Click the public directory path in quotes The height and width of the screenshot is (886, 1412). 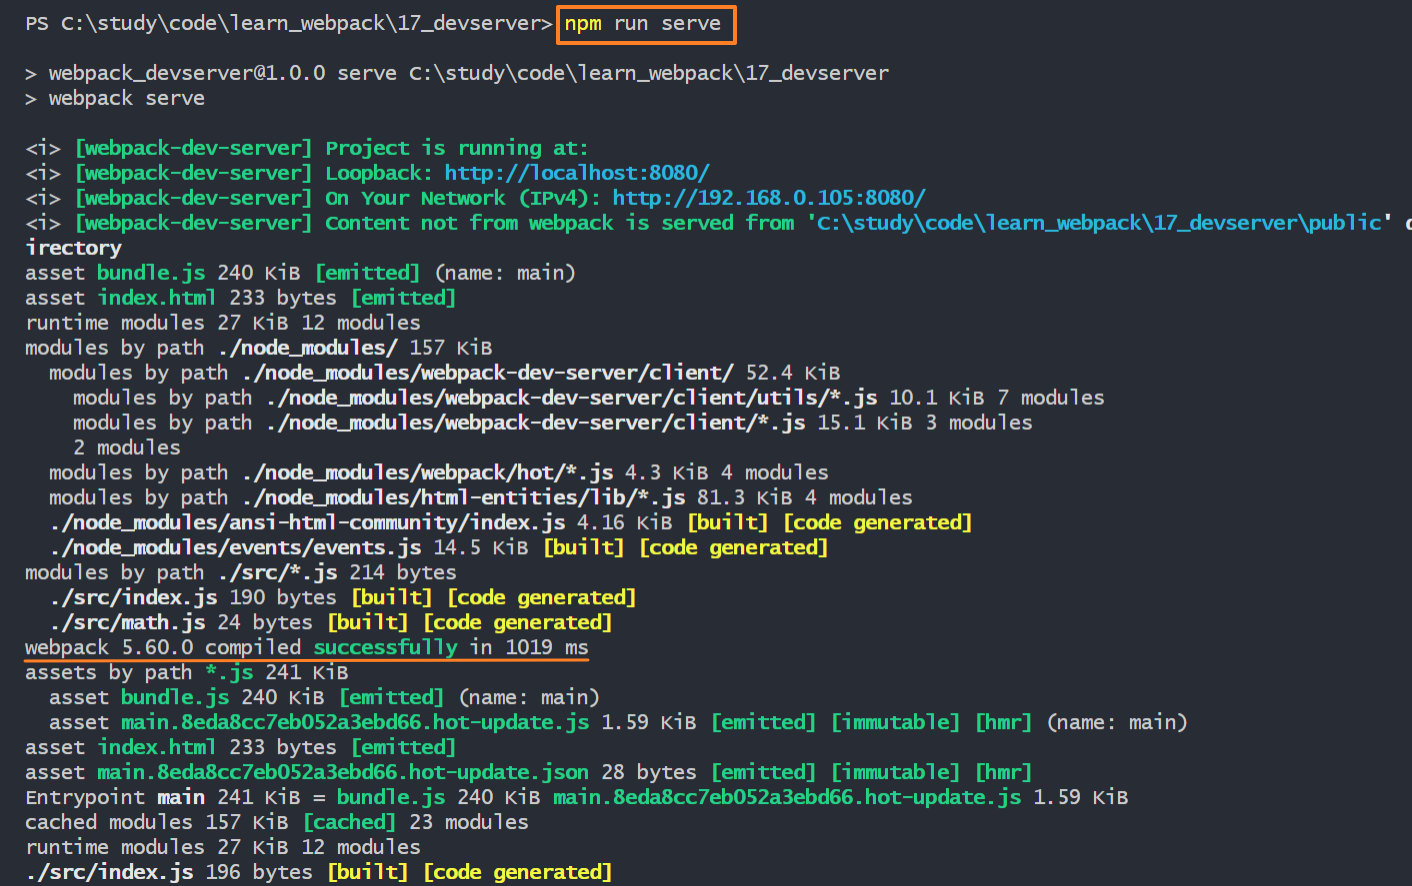1099,223
